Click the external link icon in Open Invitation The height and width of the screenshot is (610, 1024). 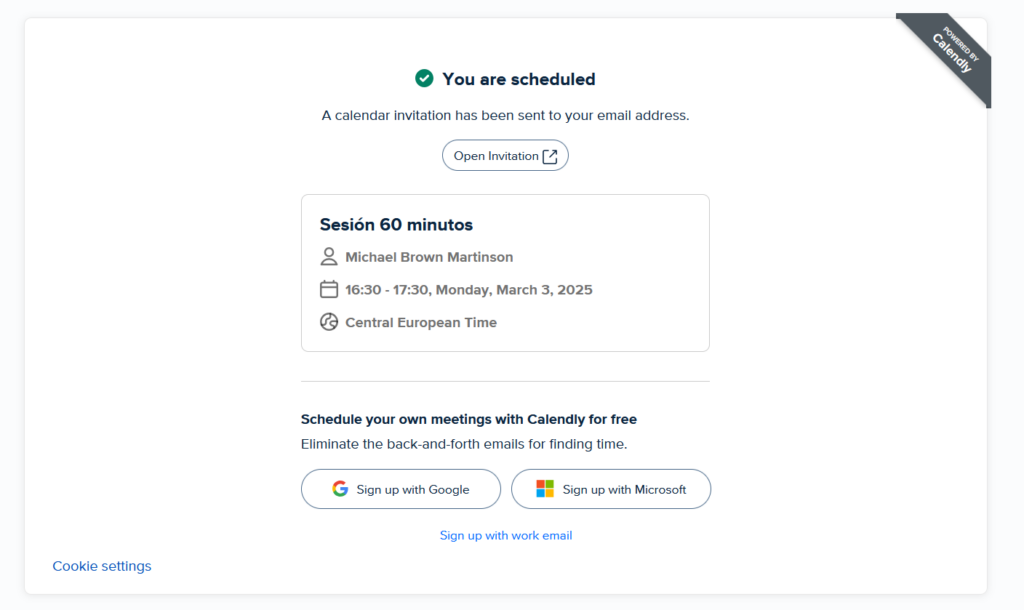(x=550, y=156)
